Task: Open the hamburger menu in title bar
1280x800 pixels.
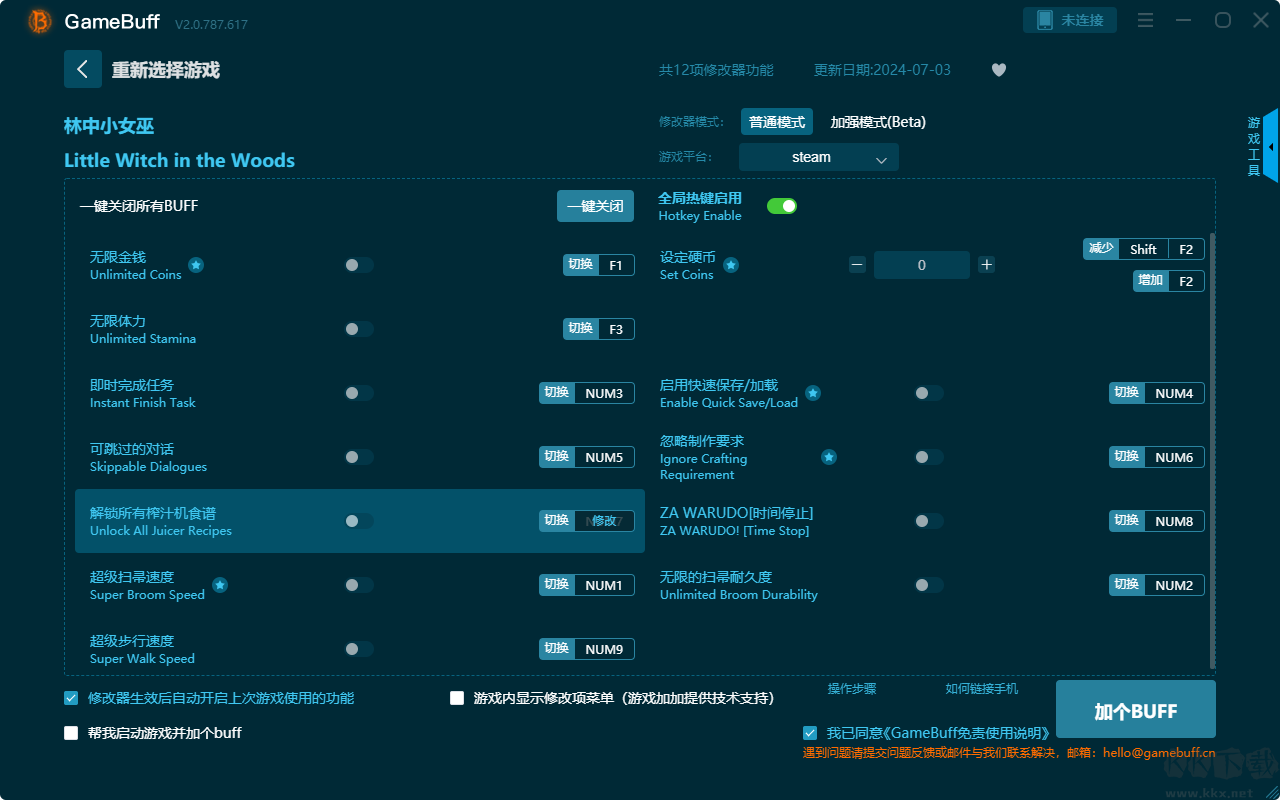Action: tap(1146, 21)
